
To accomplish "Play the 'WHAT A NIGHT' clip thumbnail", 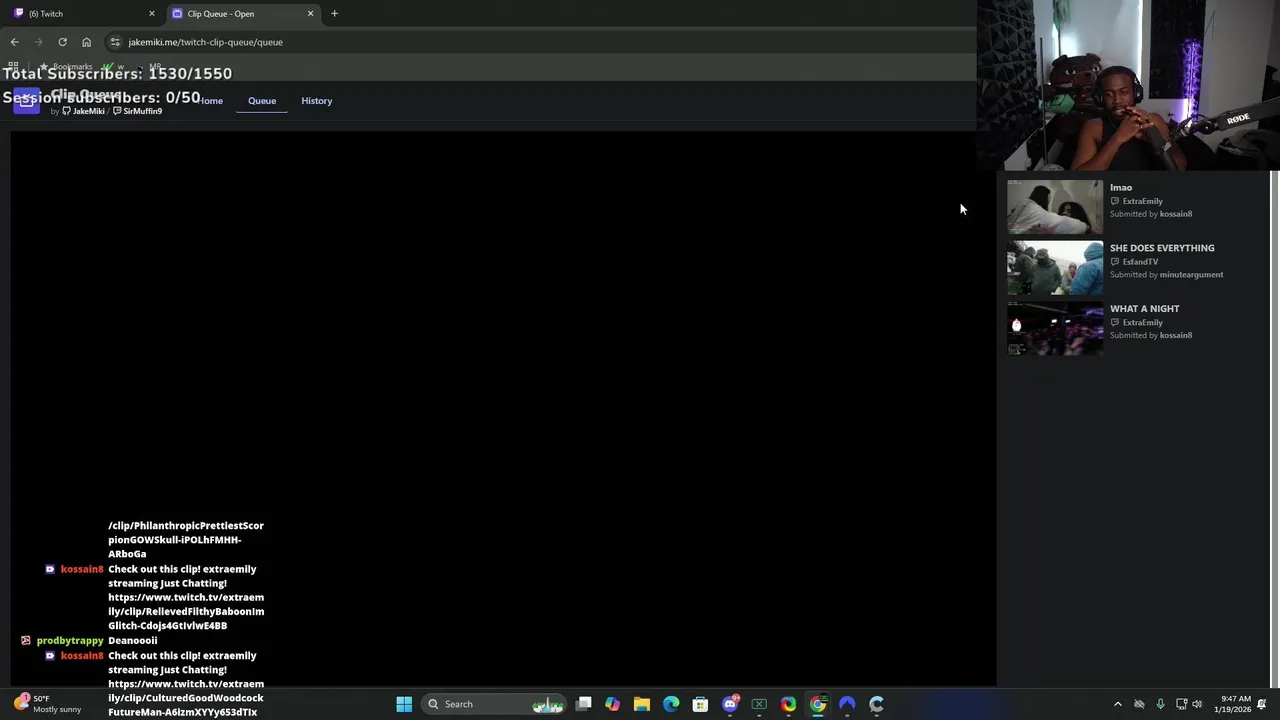I will [x=1055, y=328].
